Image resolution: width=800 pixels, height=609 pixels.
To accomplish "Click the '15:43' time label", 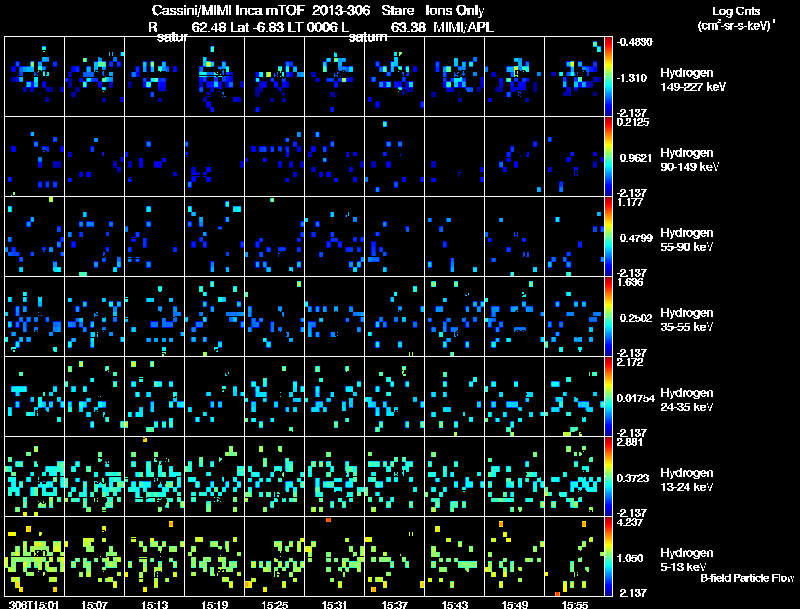I will click(455, 604).
